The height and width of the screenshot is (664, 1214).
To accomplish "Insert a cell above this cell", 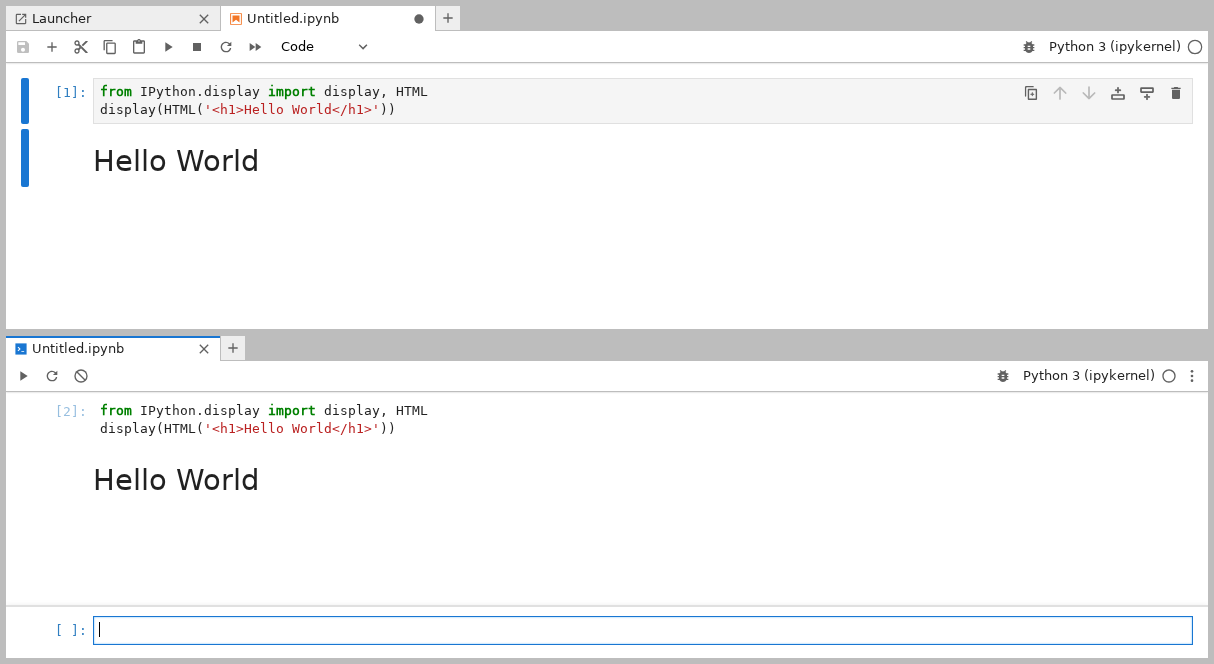I will 1118,93.
